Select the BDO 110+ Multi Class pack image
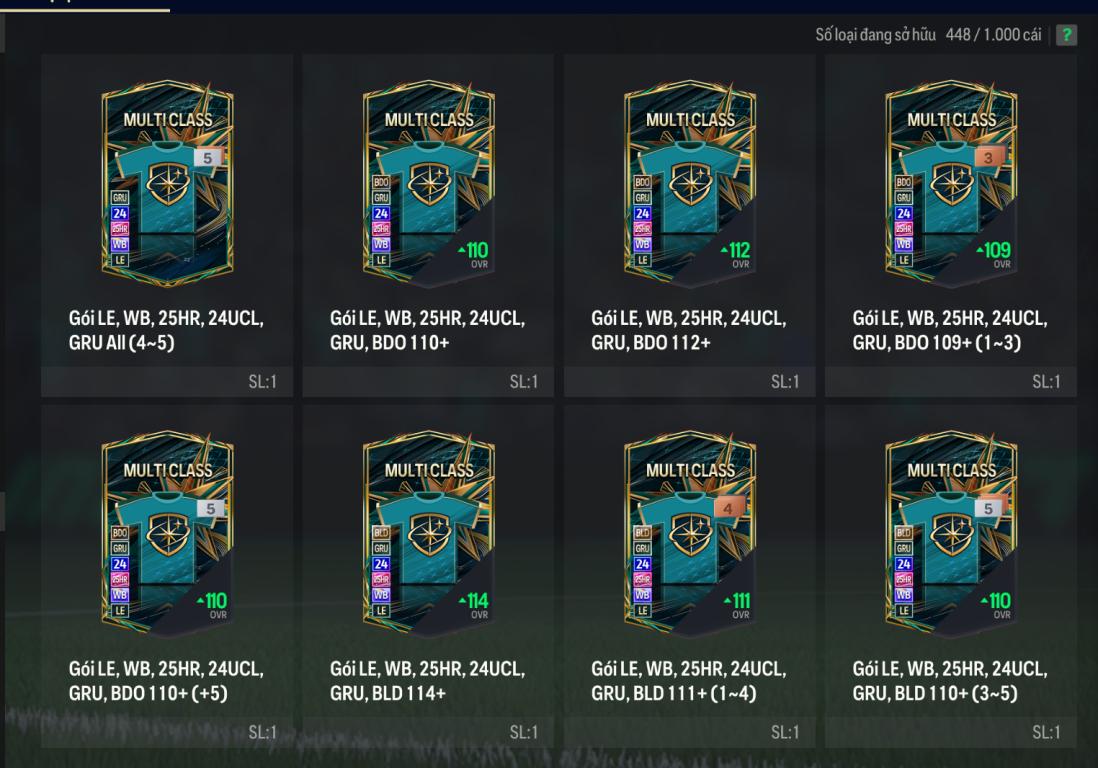This screenshot has height=768, width=1098. coord(429,183)
